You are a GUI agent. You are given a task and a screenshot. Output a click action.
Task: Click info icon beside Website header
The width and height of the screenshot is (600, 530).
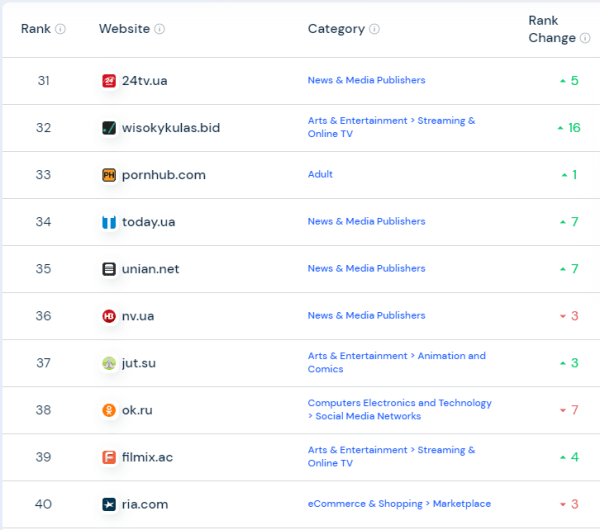click(160, 29)
